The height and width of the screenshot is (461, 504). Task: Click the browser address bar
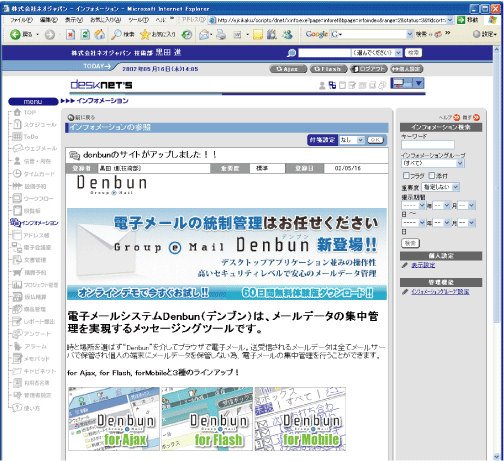tap(331, 20)
